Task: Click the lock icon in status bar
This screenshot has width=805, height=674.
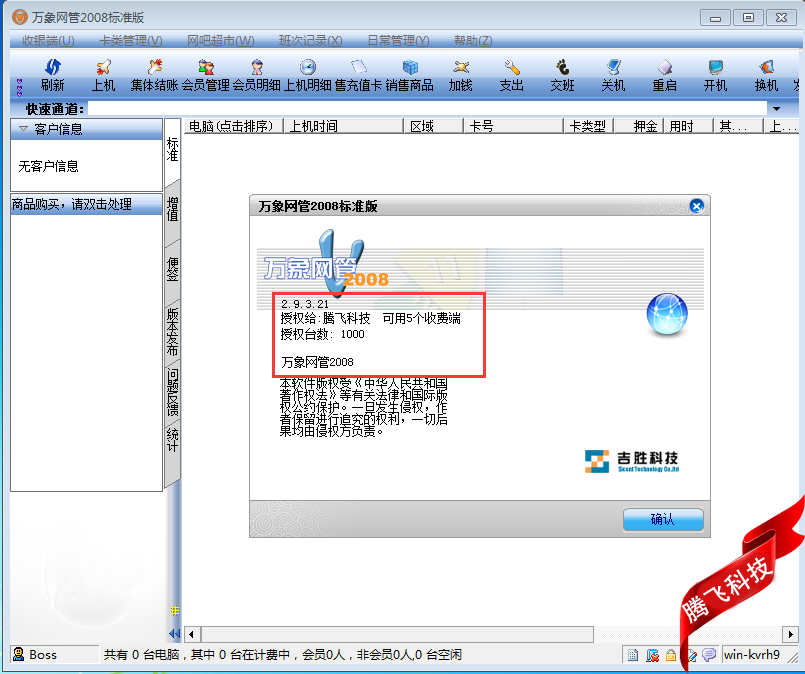Action: click(670, 654)
